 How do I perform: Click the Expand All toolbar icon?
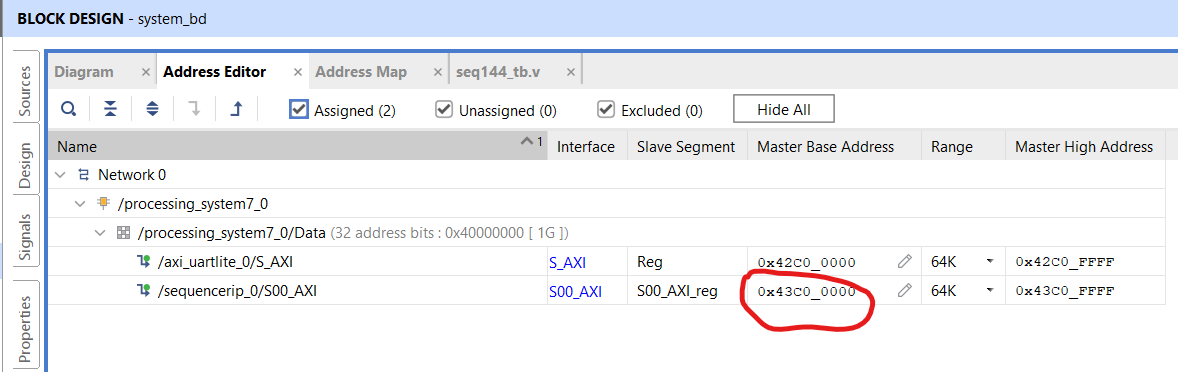pos(153,110)
